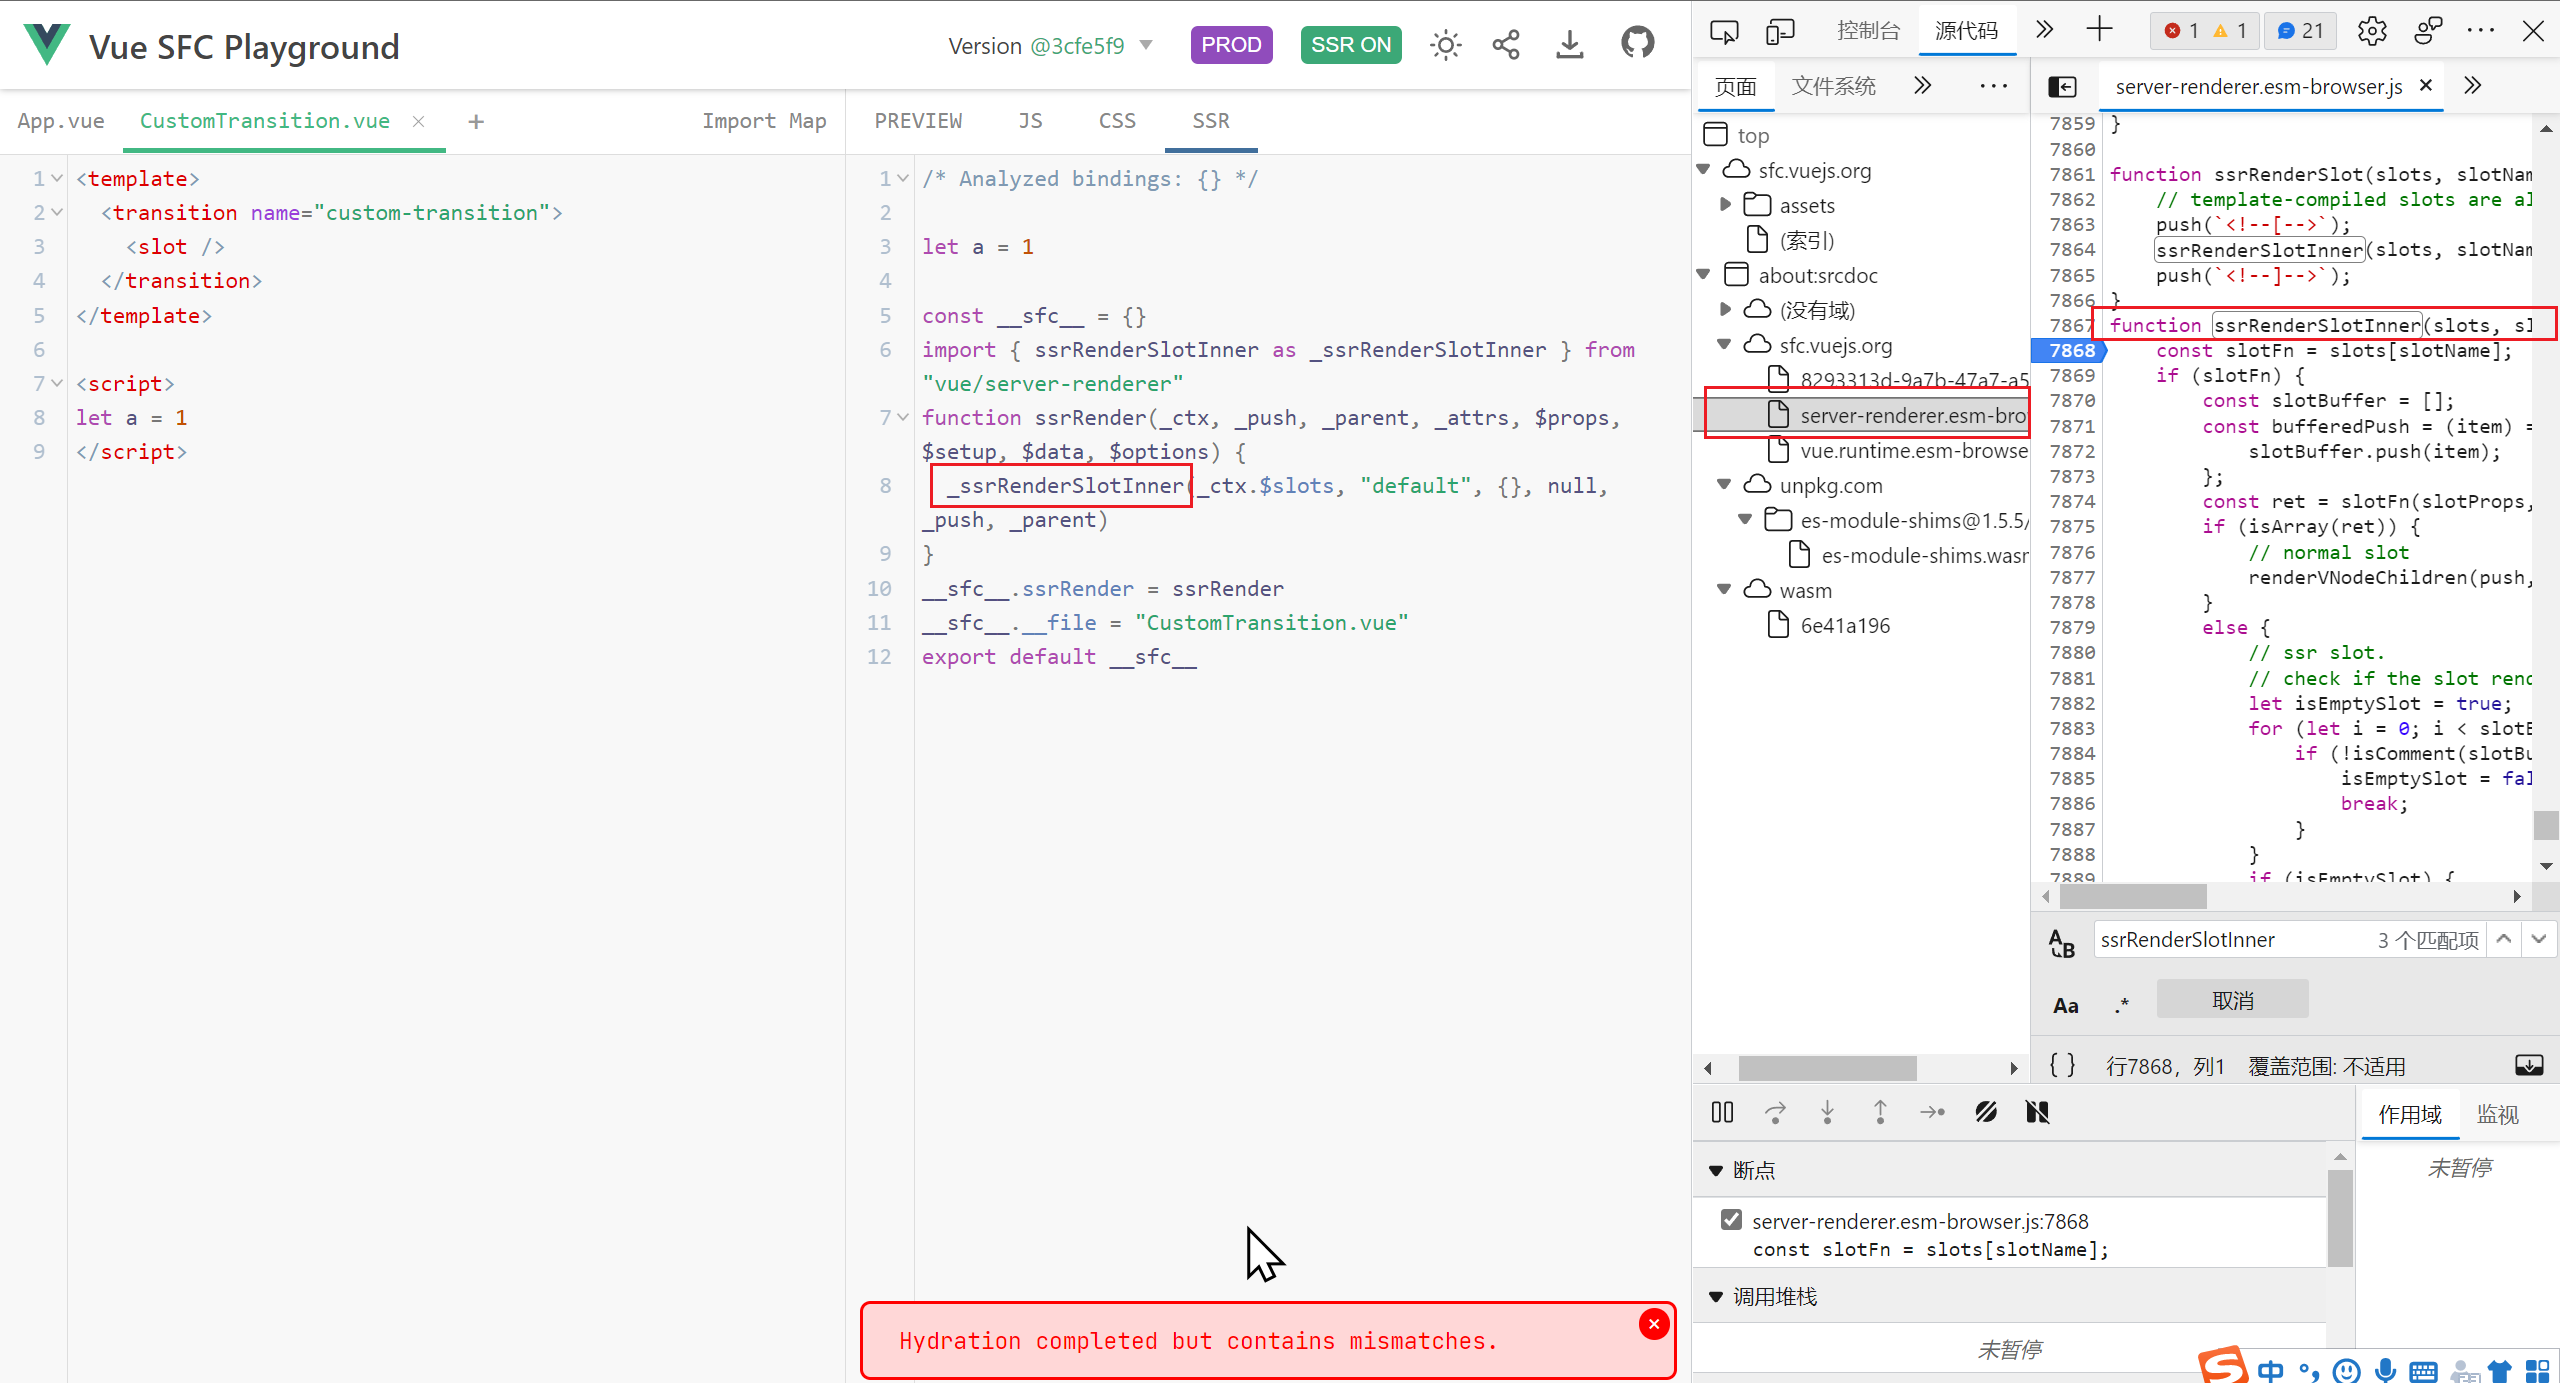2560x1383 pixels.
Task: Click the navigator pane horizontal scrollbar
Action: click(1827, 1068)
